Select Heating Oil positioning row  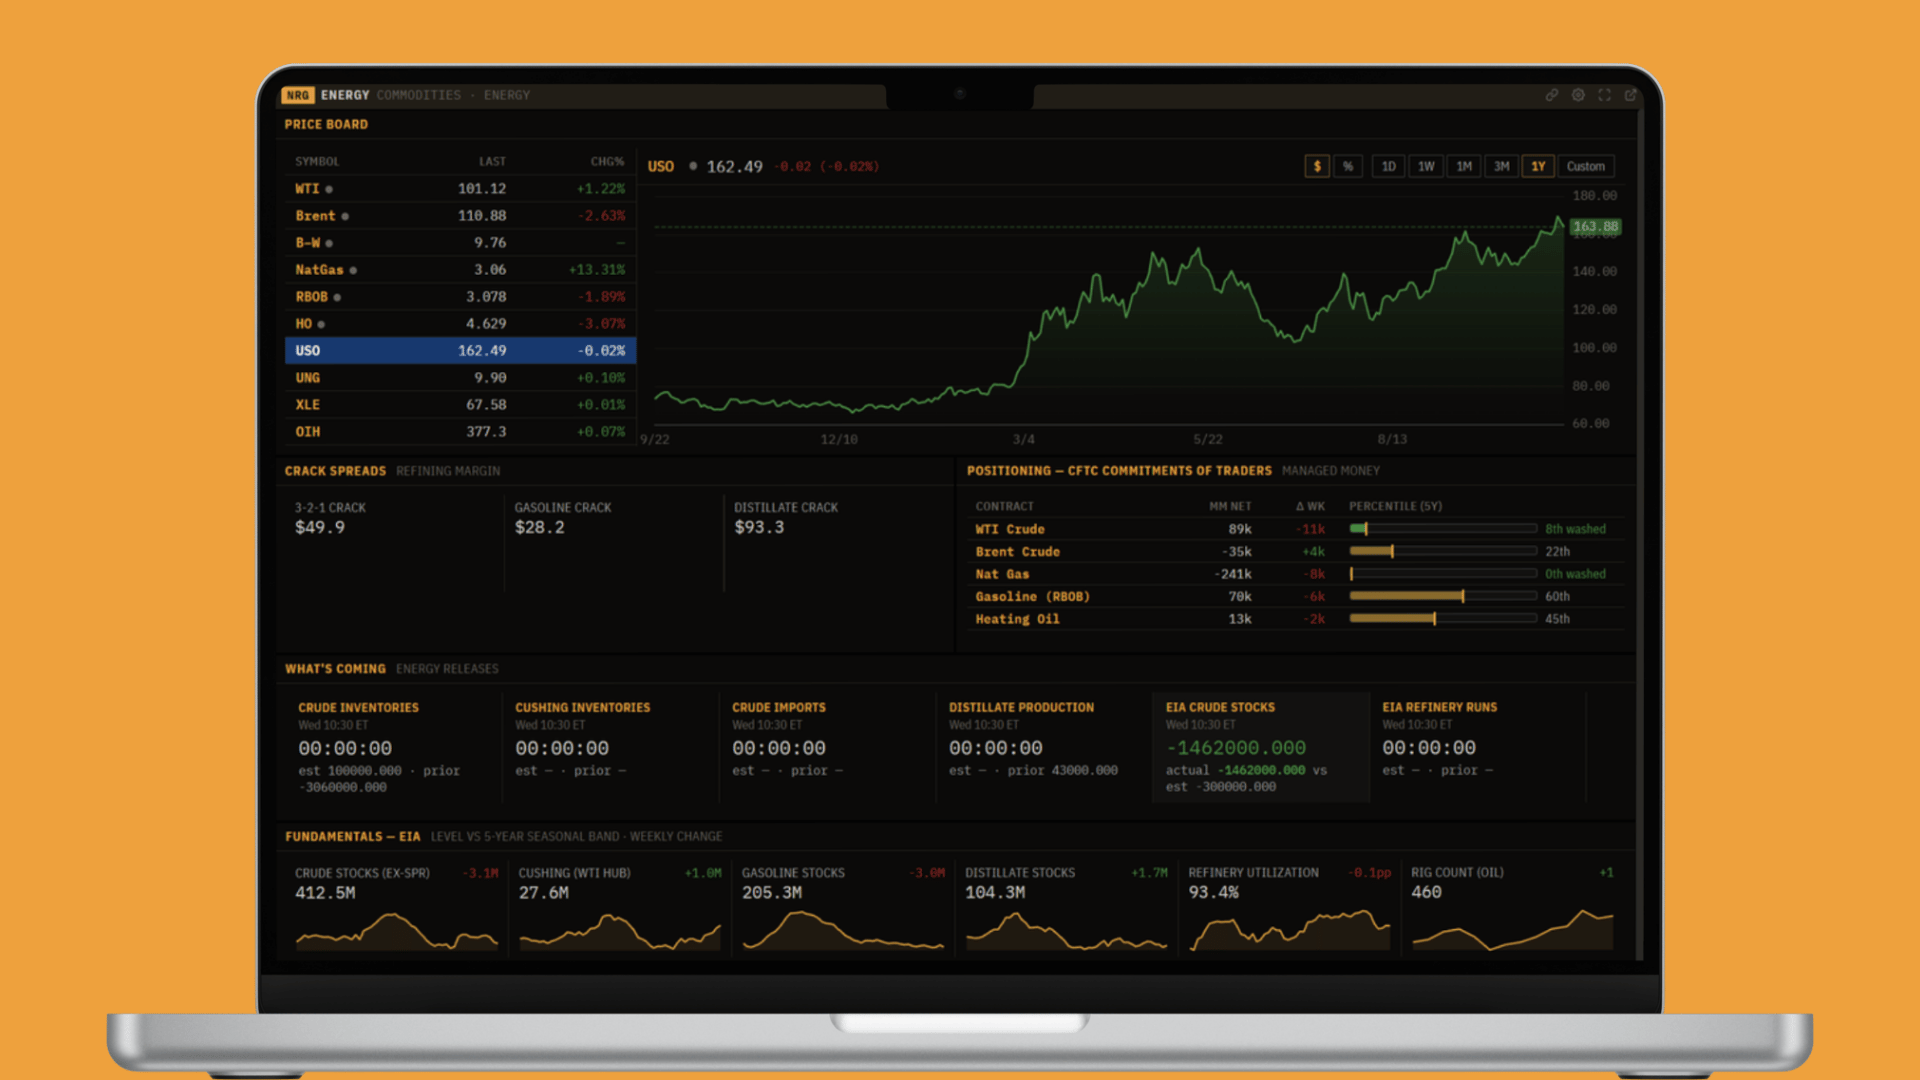tap(1296, 619)
